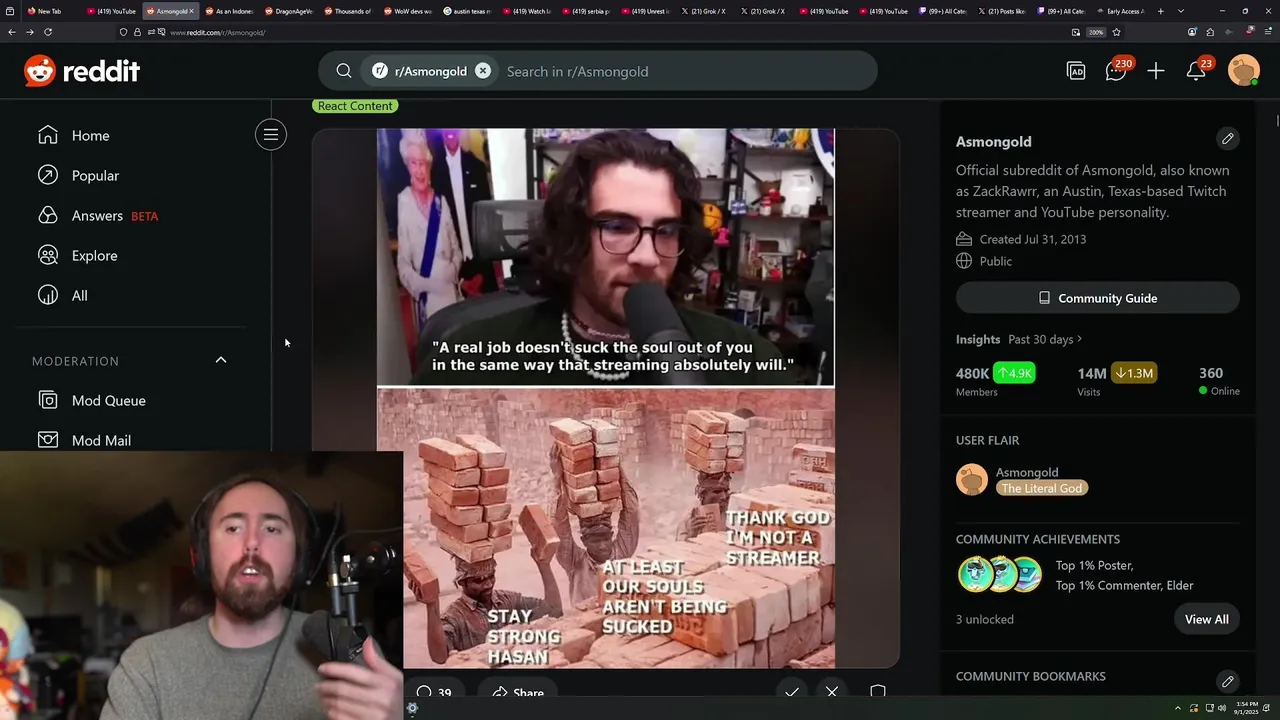The width and height of the screenshot is (1280, 720).
Task: Click the Reddit logo in the header
Action: [82, 71]
